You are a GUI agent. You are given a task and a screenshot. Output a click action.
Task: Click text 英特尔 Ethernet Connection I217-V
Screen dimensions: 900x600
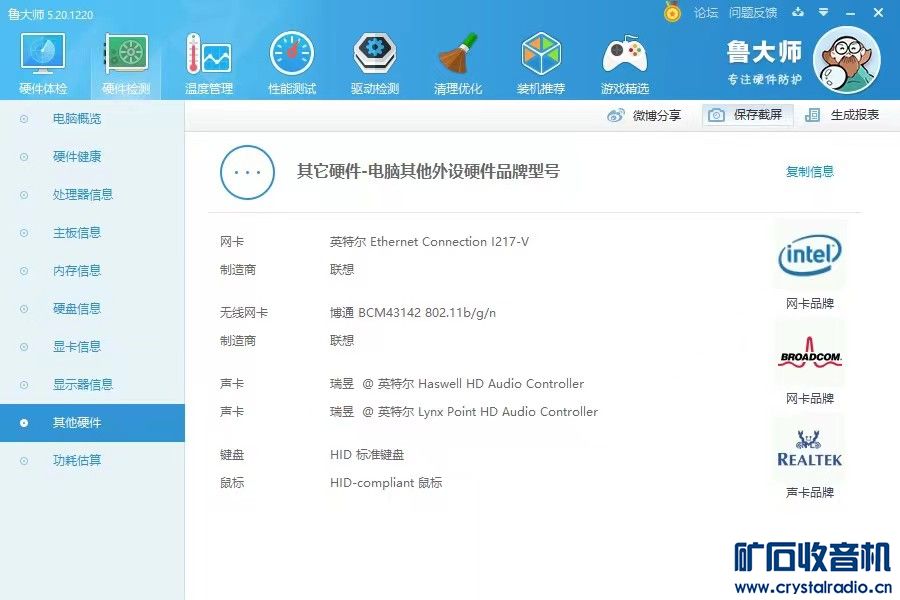pos(429,242)
